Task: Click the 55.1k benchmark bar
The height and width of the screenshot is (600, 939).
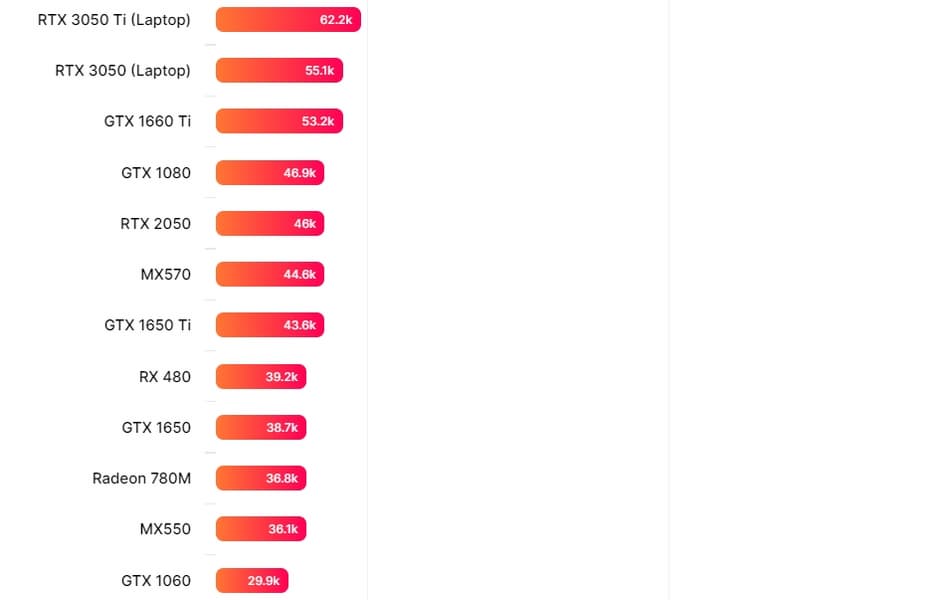Action: coord(279,71)
